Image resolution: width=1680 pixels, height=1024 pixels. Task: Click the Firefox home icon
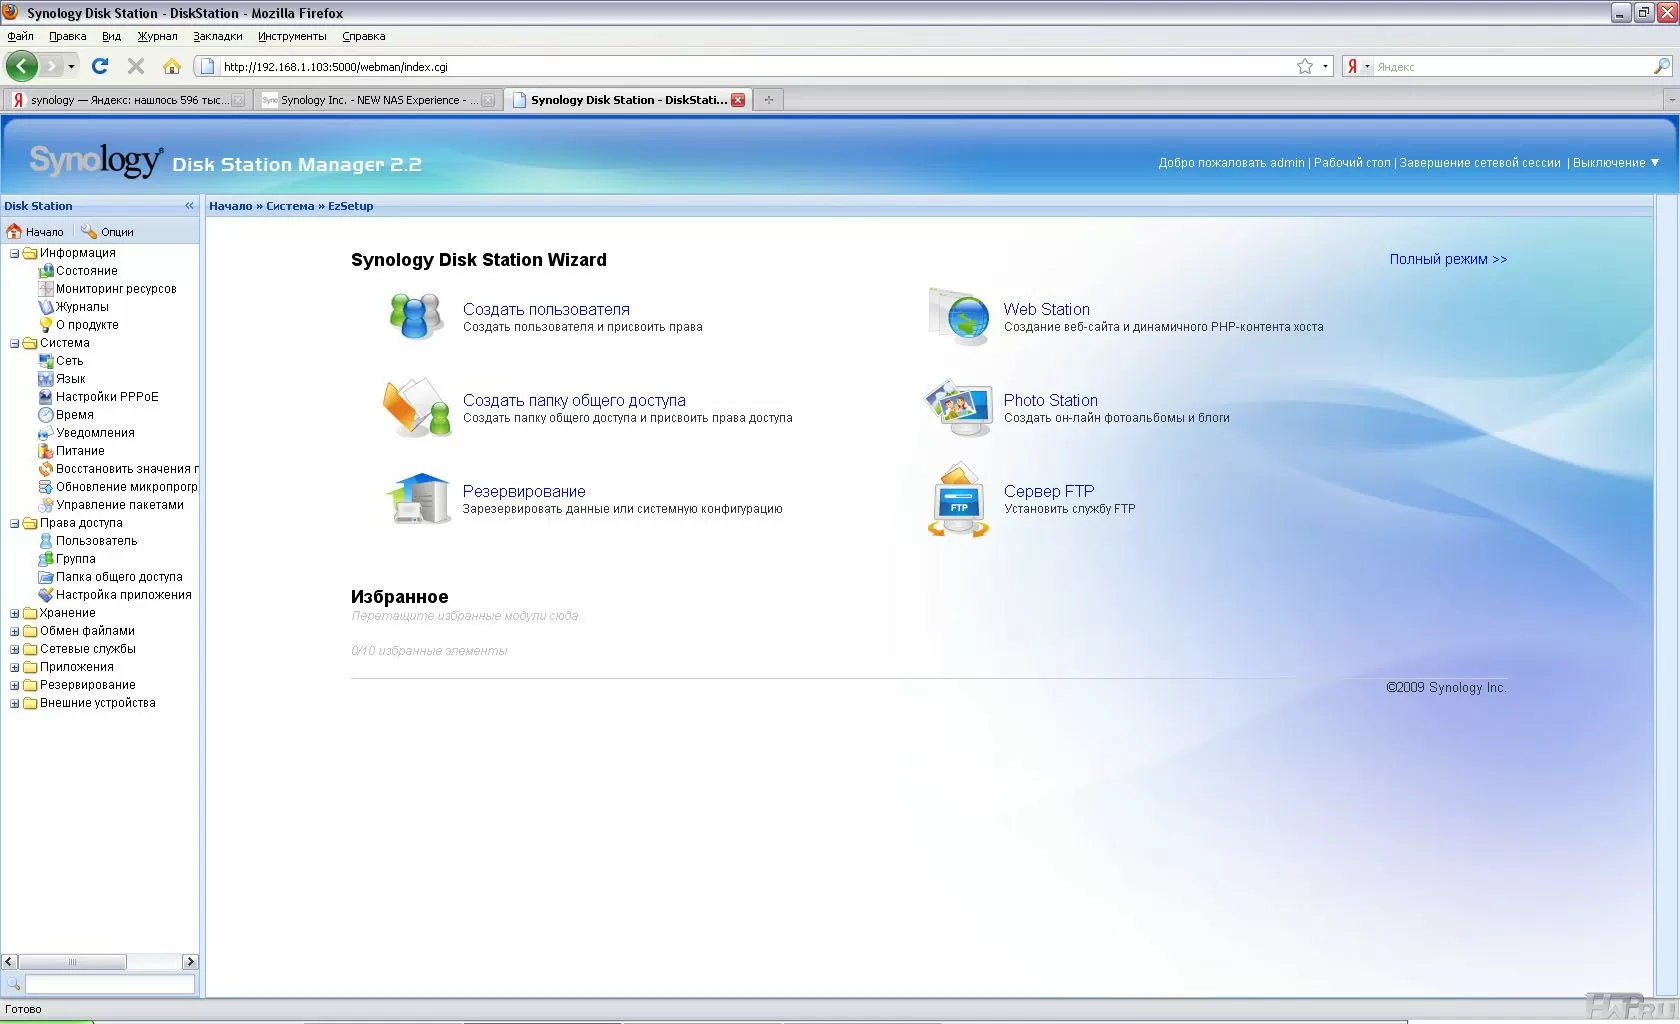(x=172, y=66)
